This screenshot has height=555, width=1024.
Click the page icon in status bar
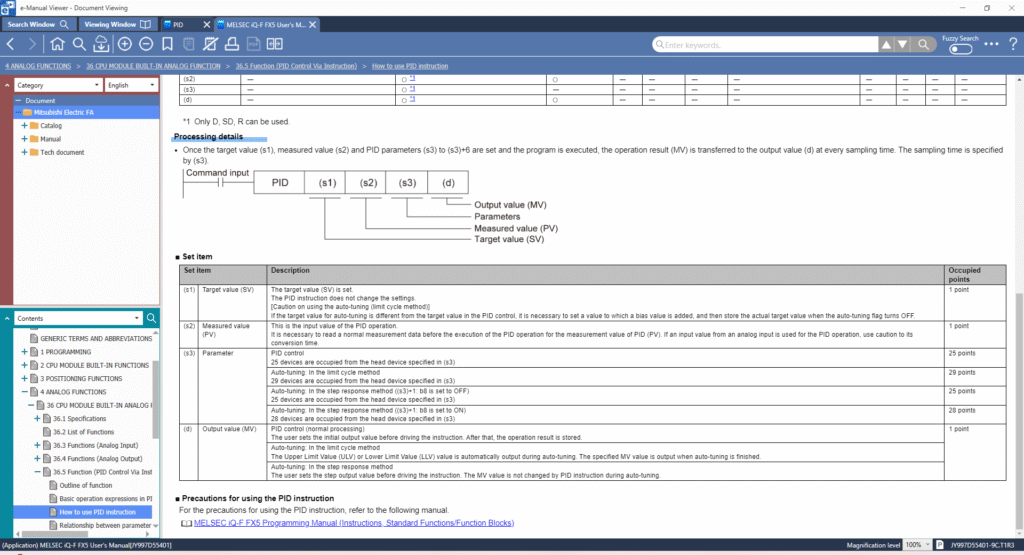939,545
